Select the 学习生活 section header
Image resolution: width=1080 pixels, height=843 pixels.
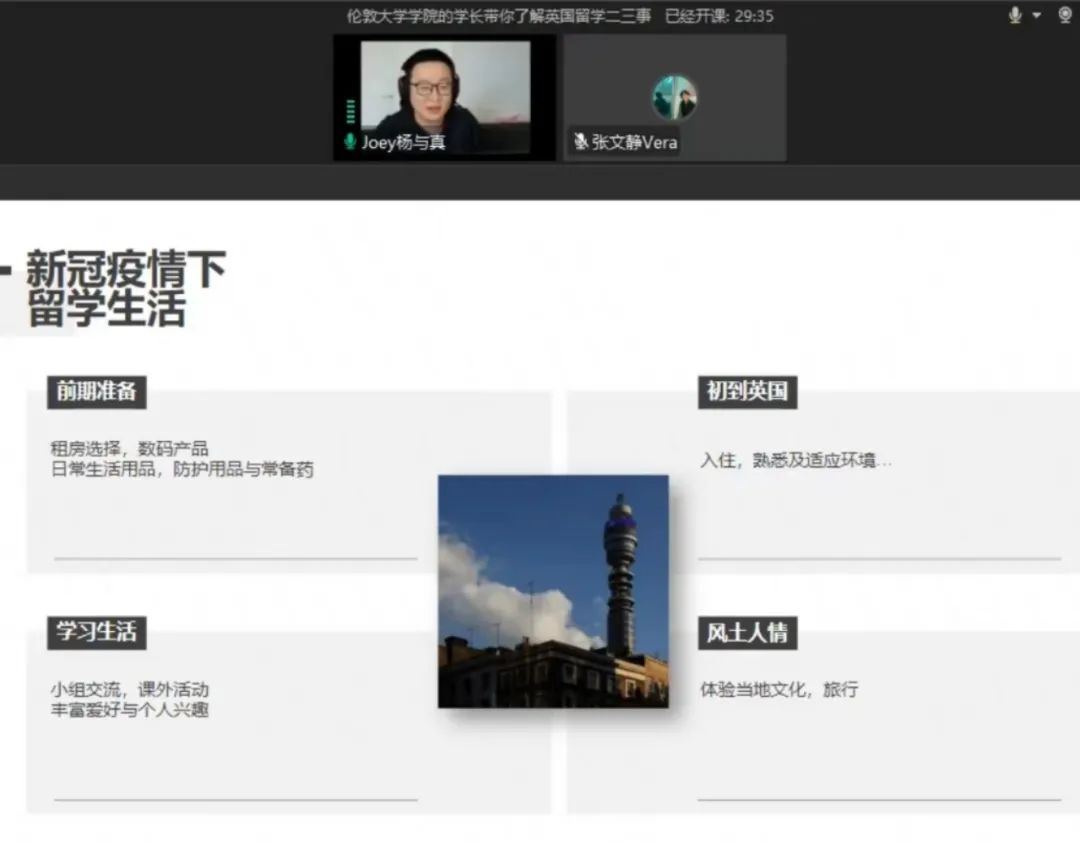[96, 632]
